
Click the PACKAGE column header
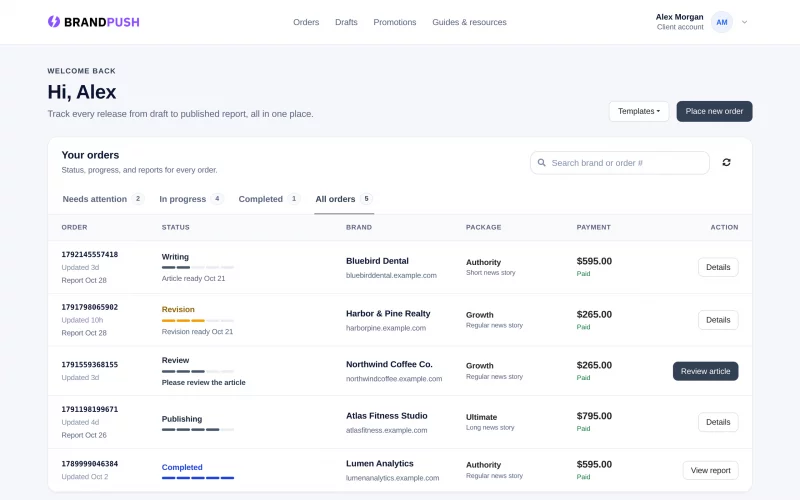click(483, 227)
